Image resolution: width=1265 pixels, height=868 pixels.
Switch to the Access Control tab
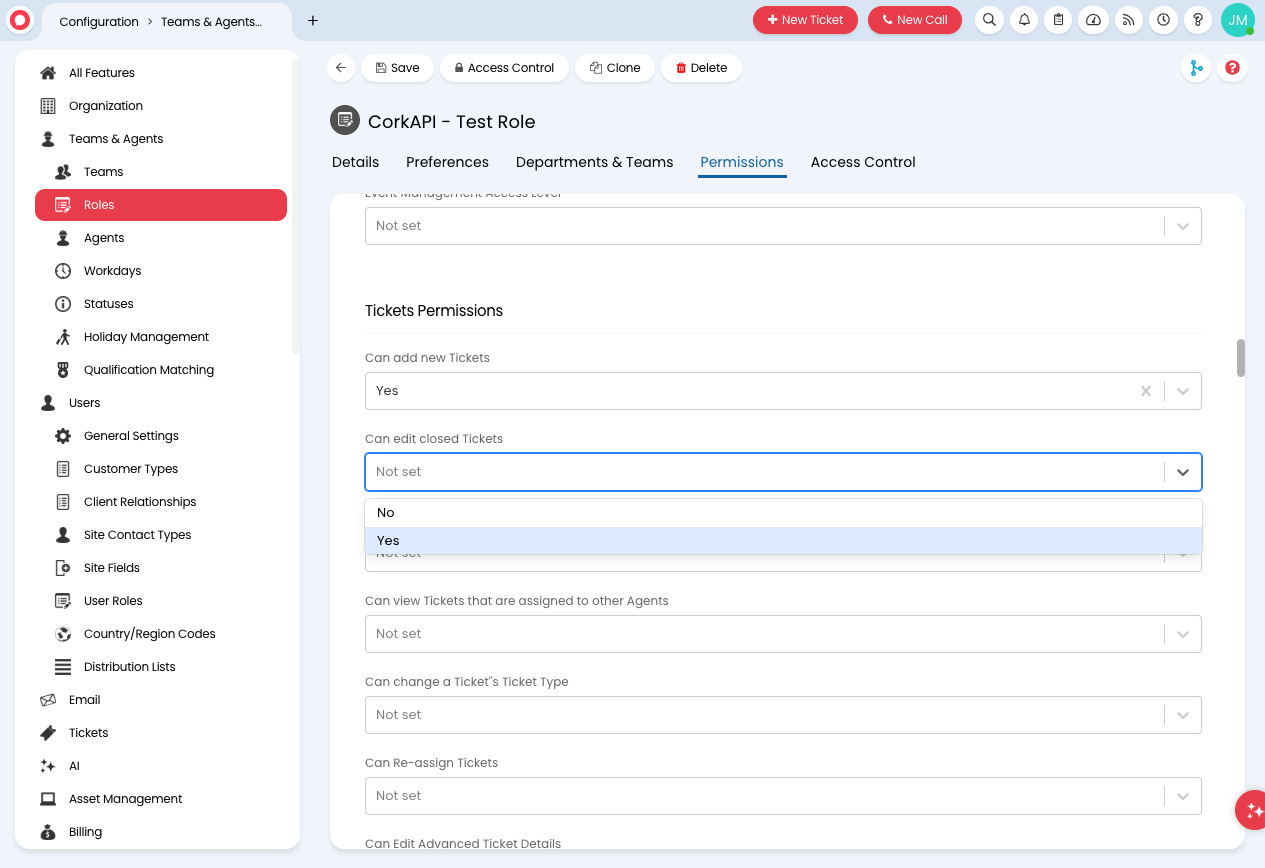click(863, 162)
